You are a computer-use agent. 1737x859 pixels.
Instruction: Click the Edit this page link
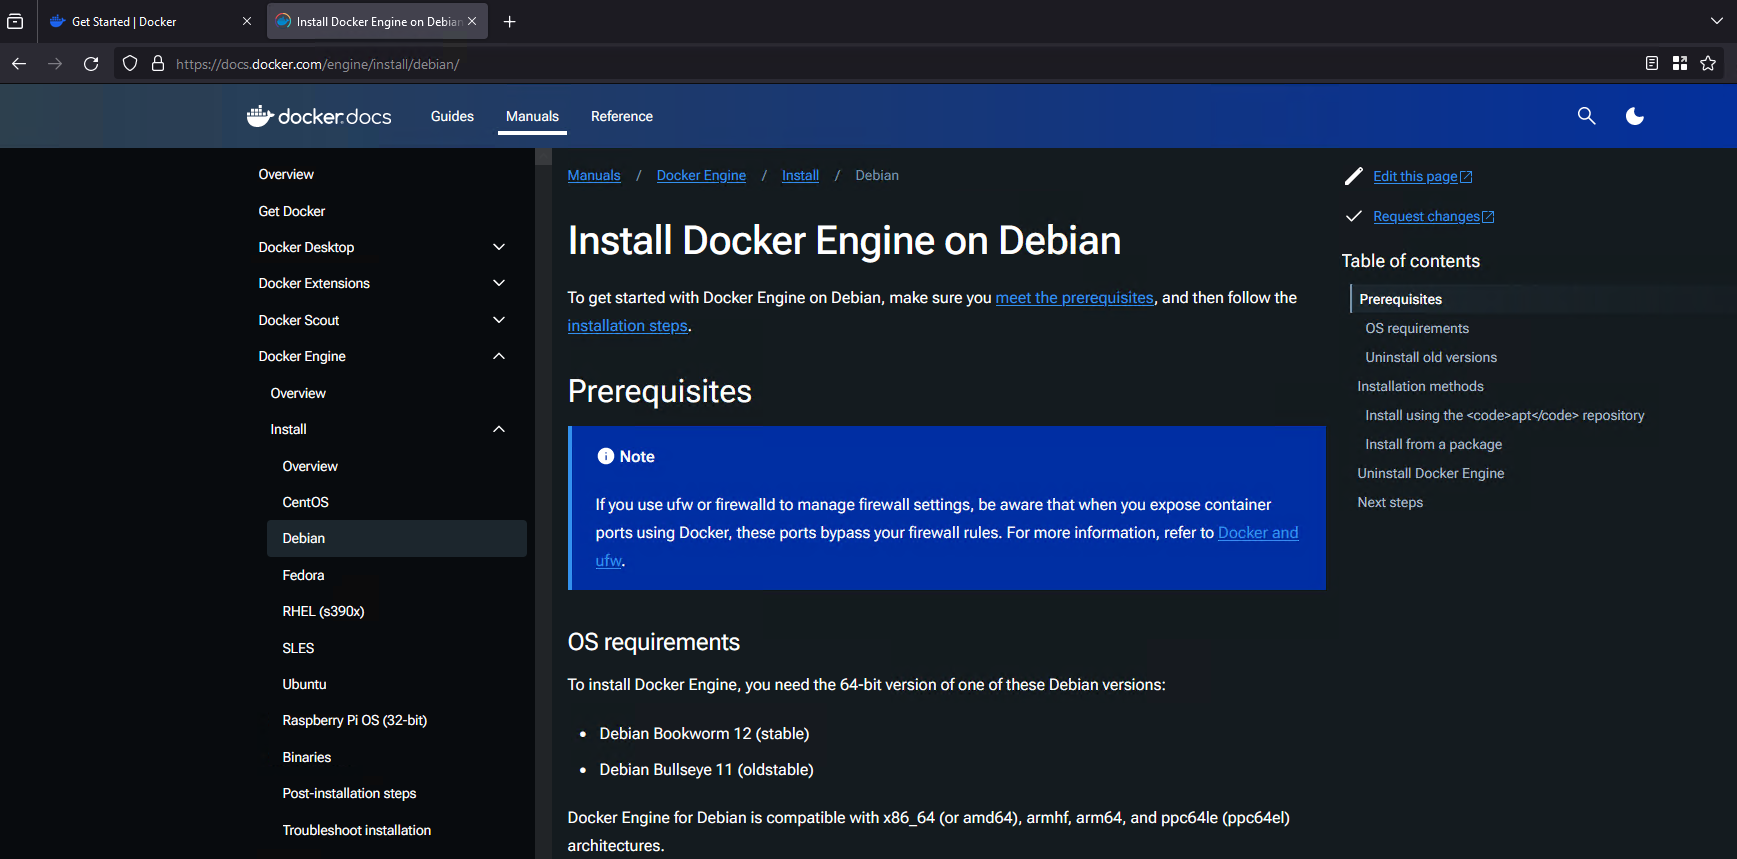click(1422, 176)
